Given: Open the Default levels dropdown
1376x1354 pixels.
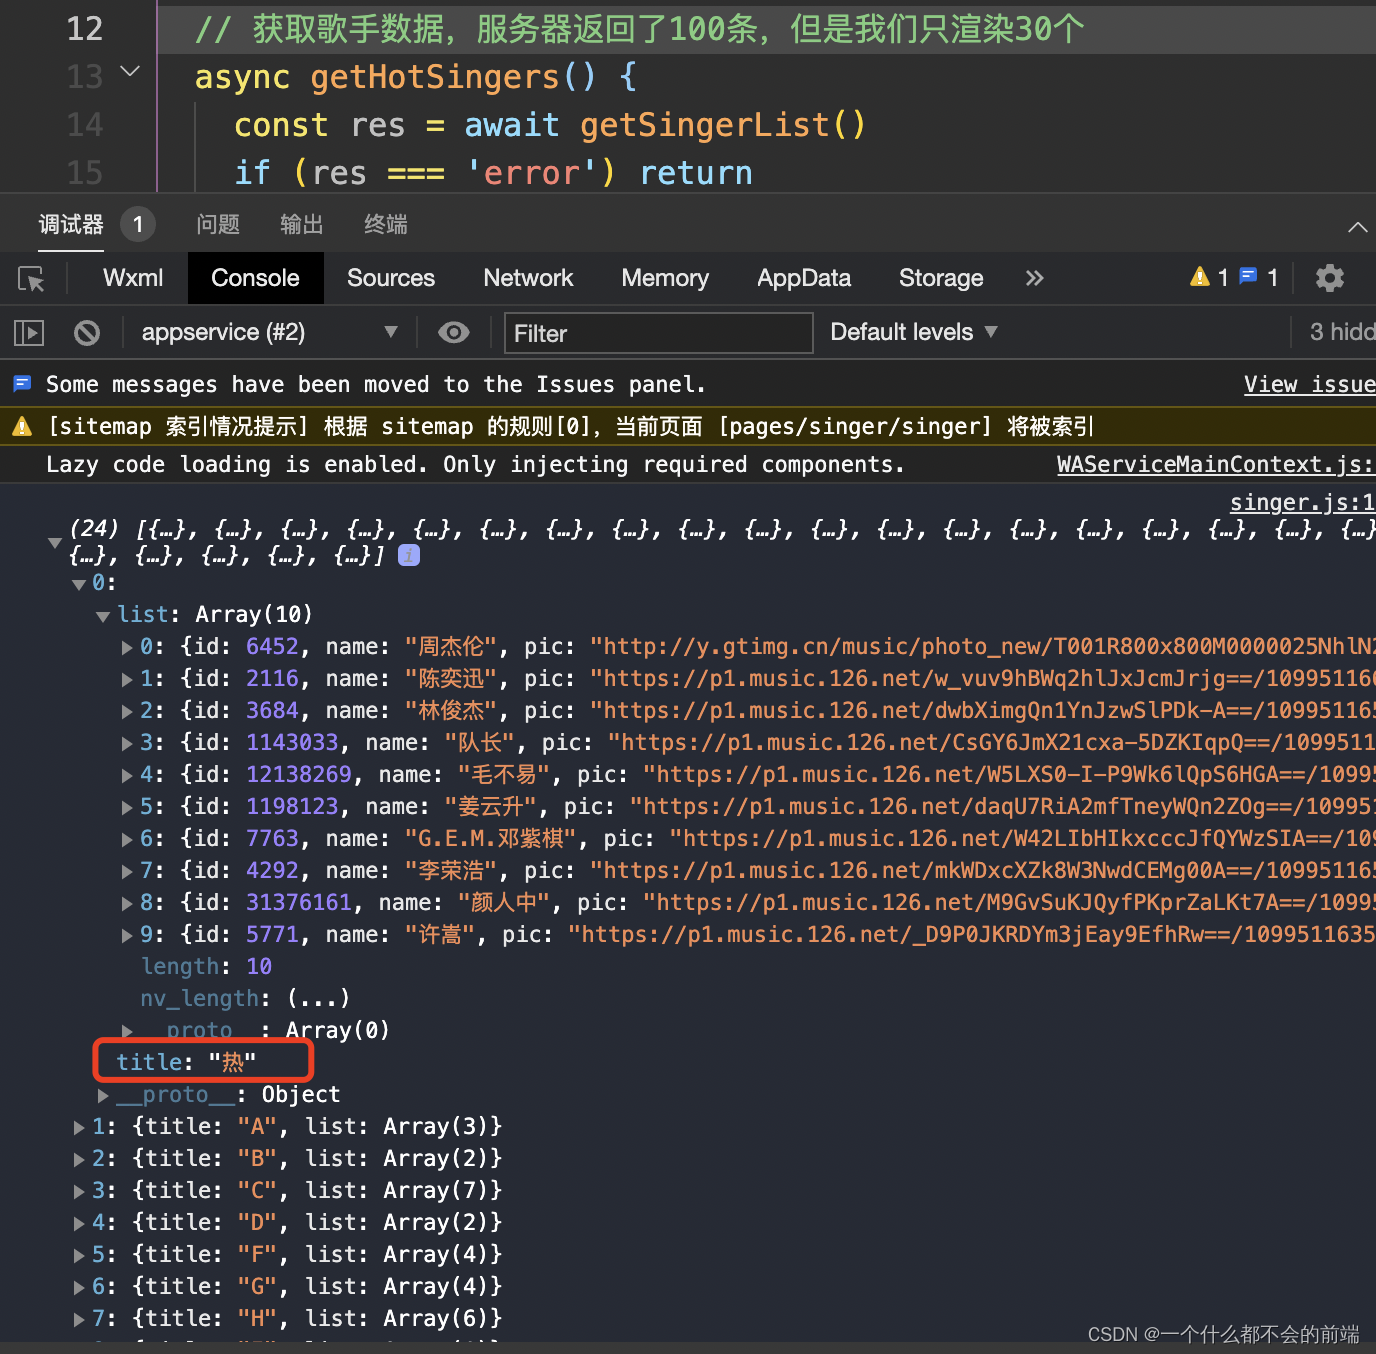Looking at the screenshot, I should 914,332.
